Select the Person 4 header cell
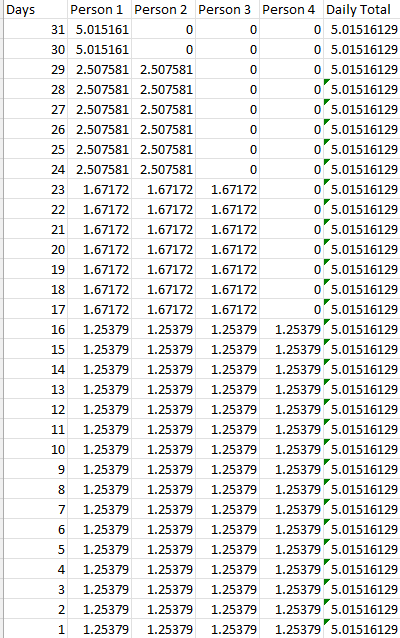400x638 pixels. (291, 10)
